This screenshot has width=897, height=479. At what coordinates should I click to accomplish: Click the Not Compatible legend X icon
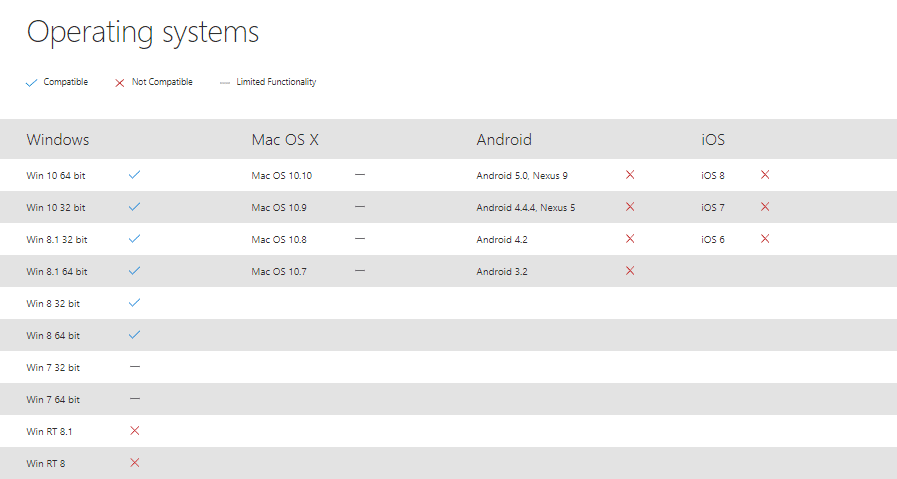click(120, 83)
